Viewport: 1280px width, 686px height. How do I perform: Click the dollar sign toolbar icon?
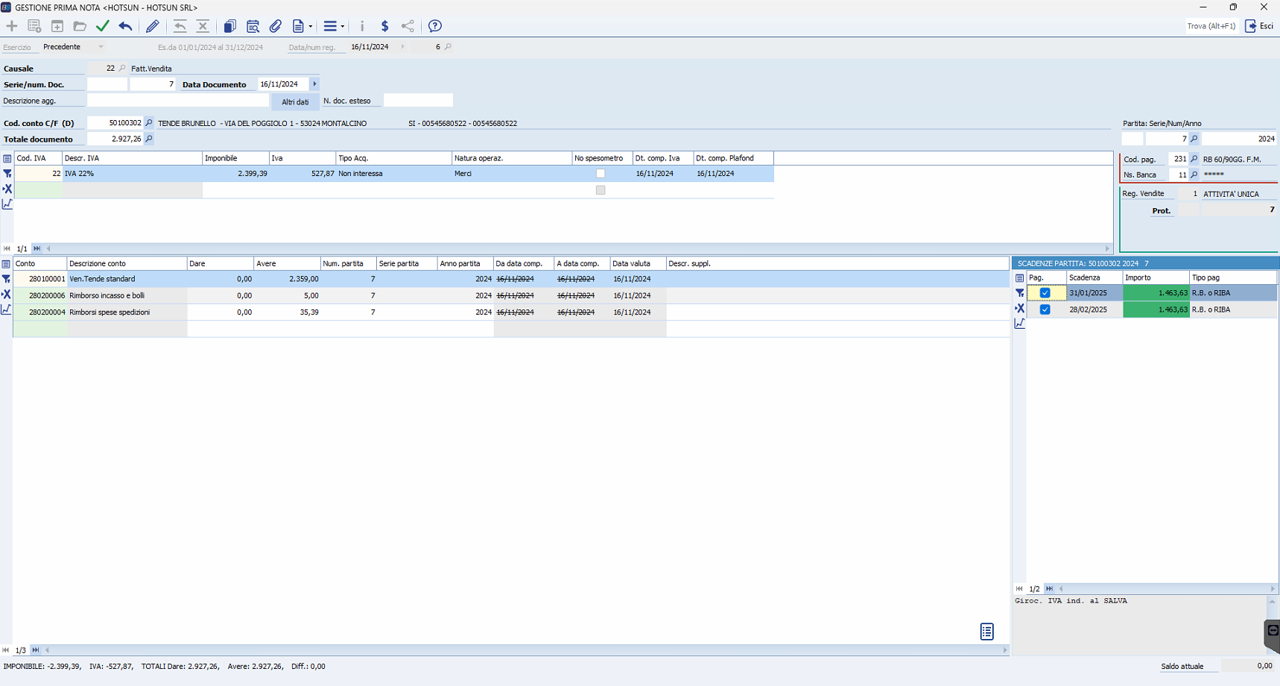(385, 26)
